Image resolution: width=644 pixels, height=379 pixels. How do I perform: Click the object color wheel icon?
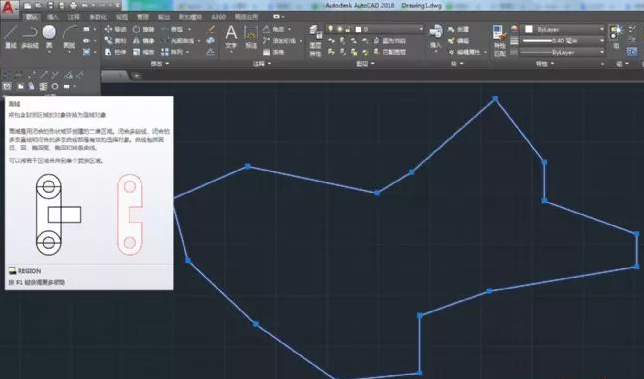(515, 29)
